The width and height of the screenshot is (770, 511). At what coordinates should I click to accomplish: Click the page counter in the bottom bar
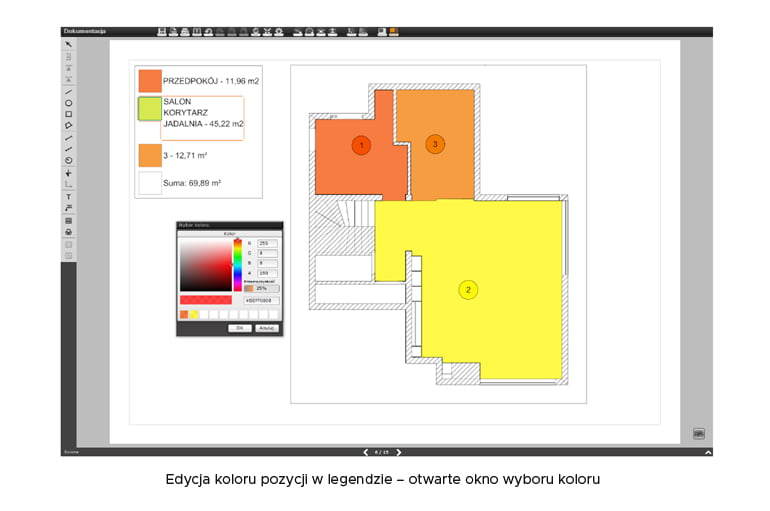click(x=382, y=452)
